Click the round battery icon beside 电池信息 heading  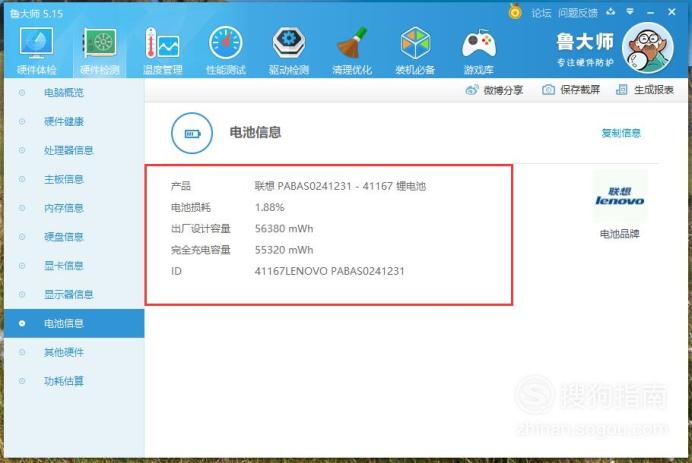pos(192,133)
